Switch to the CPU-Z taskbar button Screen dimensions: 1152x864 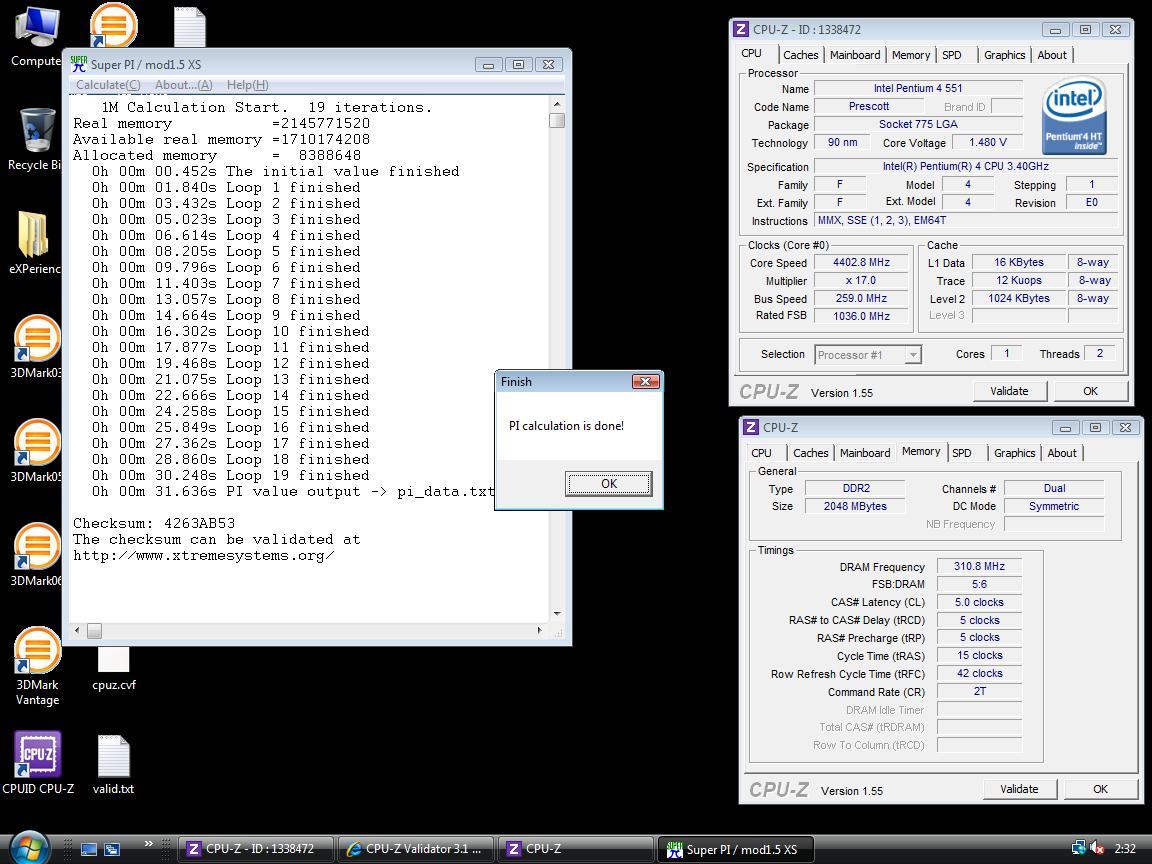[576, 849]
